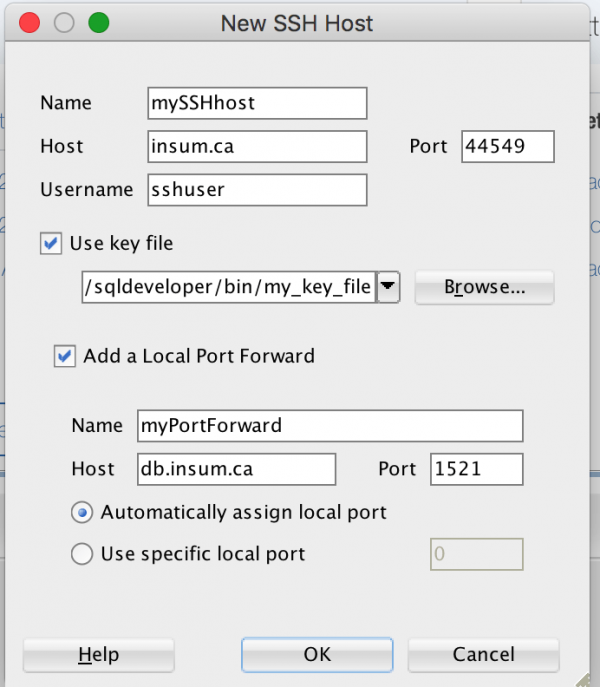Image resolution: width=600 pixels, height=687 pixels.
Task: Toggle Add a Local Port Forward checkbox
Action: 65,355
